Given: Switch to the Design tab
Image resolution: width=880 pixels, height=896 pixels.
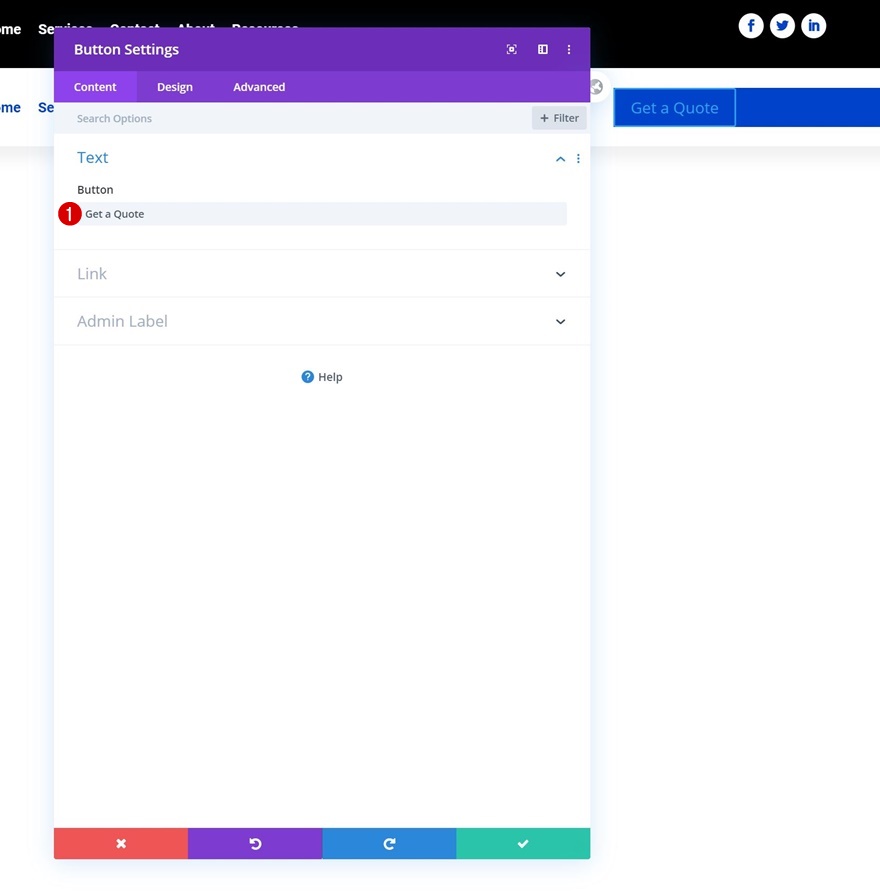Looking at the screenshot, I should [x=174, y=87].
